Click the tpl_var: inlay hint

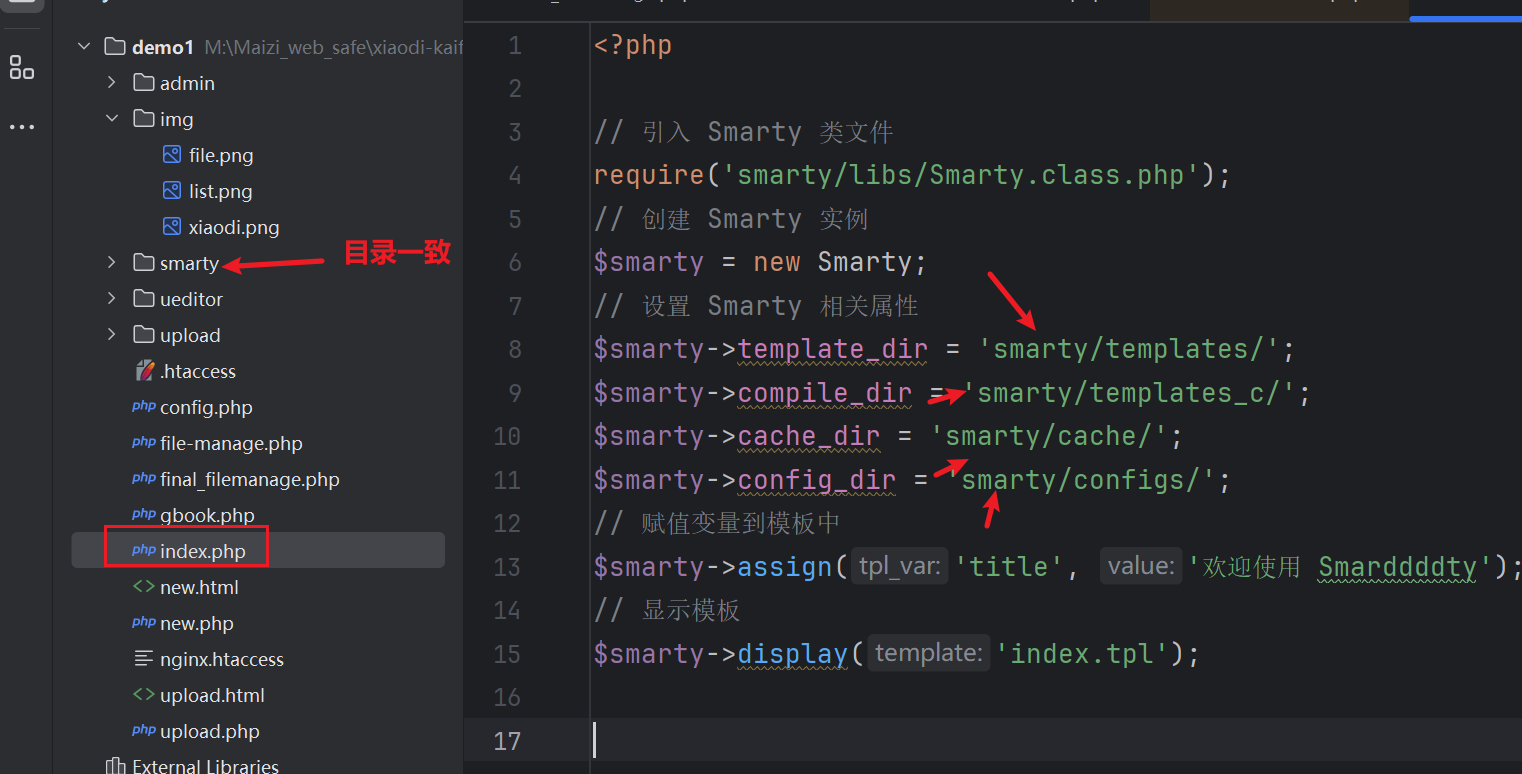tap(899, 567)
